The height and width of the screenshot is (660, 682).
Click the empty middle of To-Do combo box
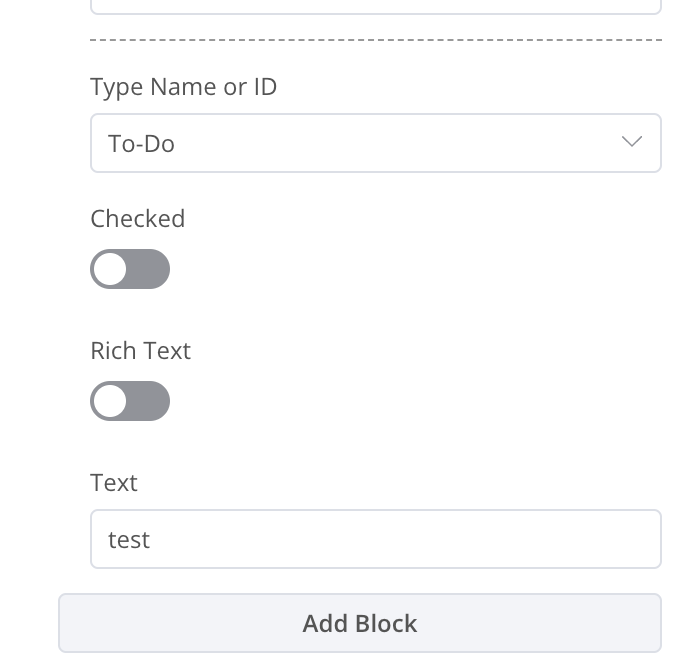[x=390, y=143]
